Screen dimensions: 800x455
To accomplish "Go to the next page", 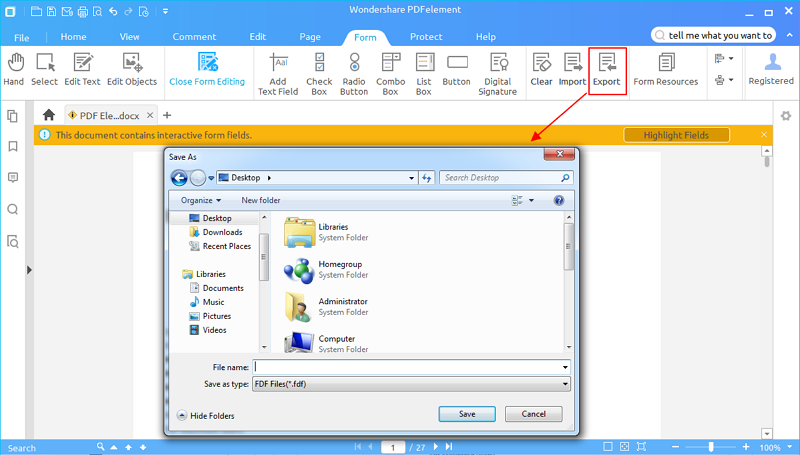I will [436, 446].
